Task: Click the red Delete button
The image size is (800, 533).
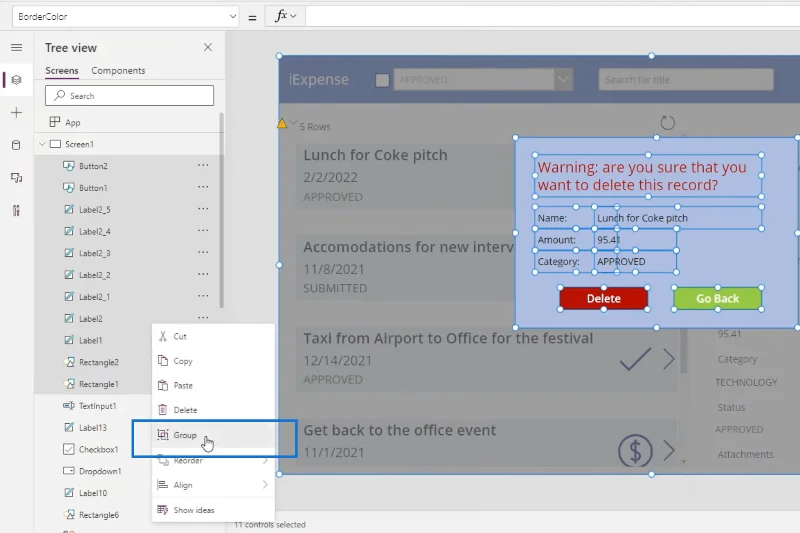Action: tap(604, 298)
